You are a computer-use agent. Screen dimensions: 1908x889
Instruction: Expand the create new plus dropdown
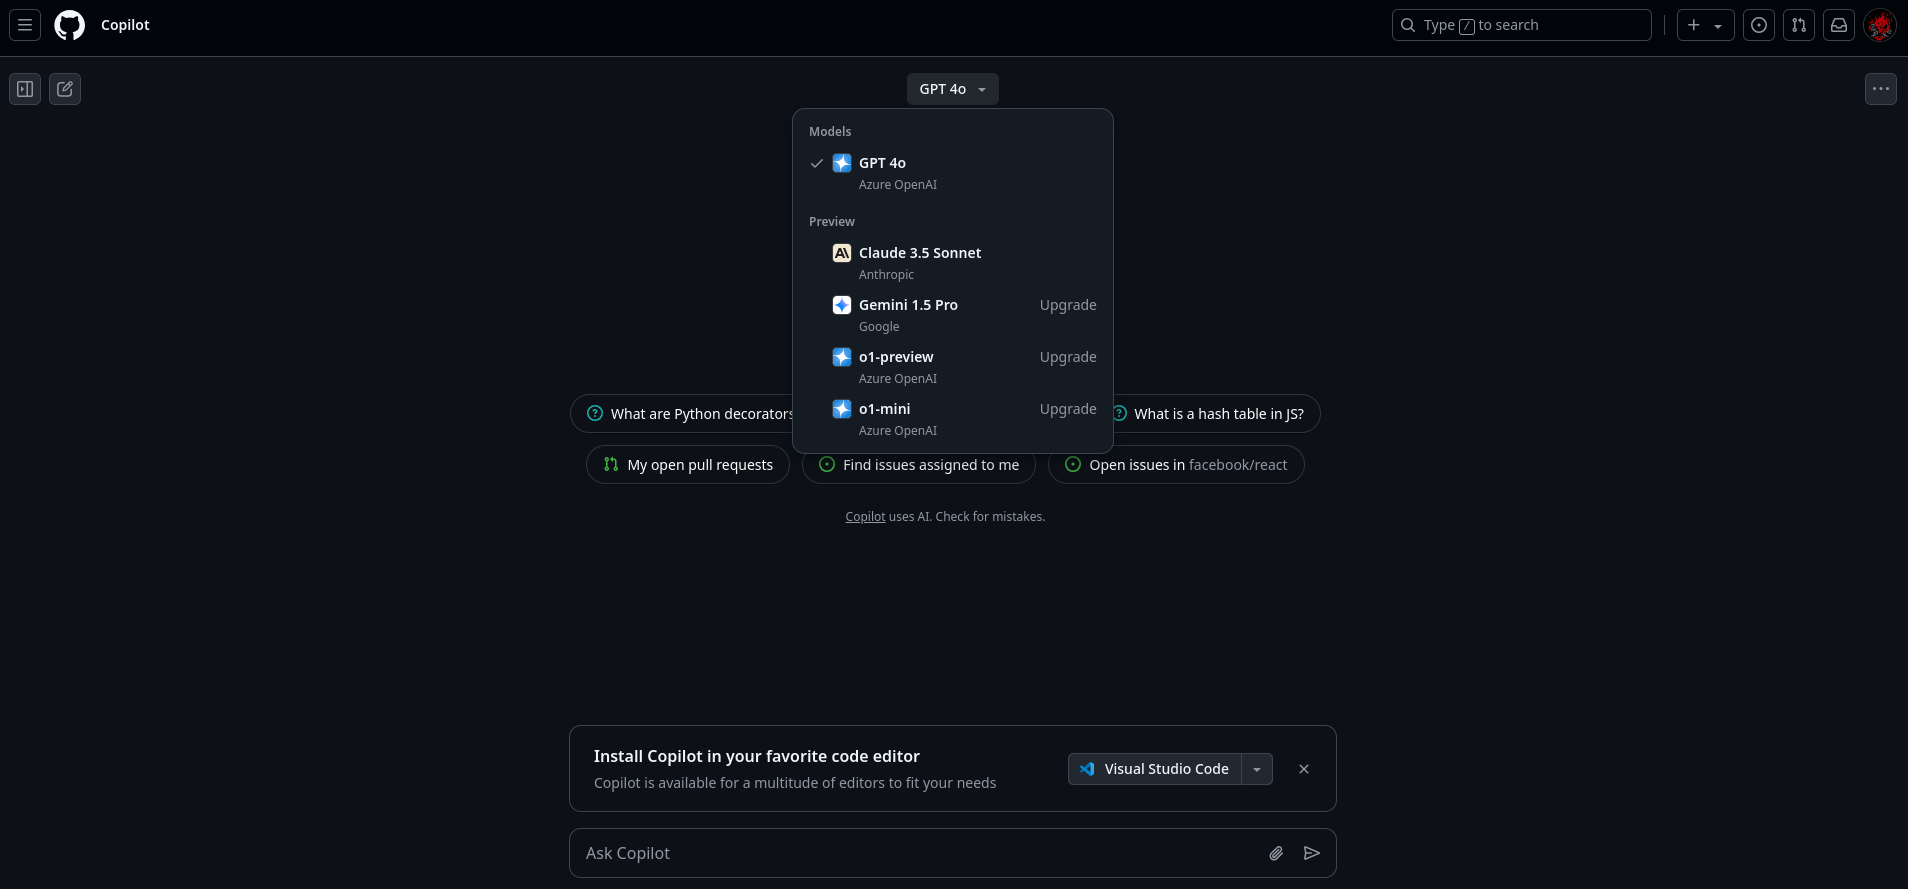point(1704,25)
